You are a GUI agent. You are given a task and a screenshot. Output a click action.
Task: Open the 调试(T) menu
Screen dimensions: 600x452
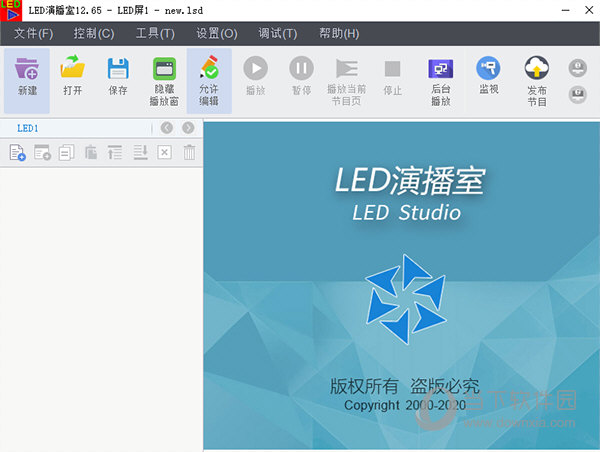277,34
